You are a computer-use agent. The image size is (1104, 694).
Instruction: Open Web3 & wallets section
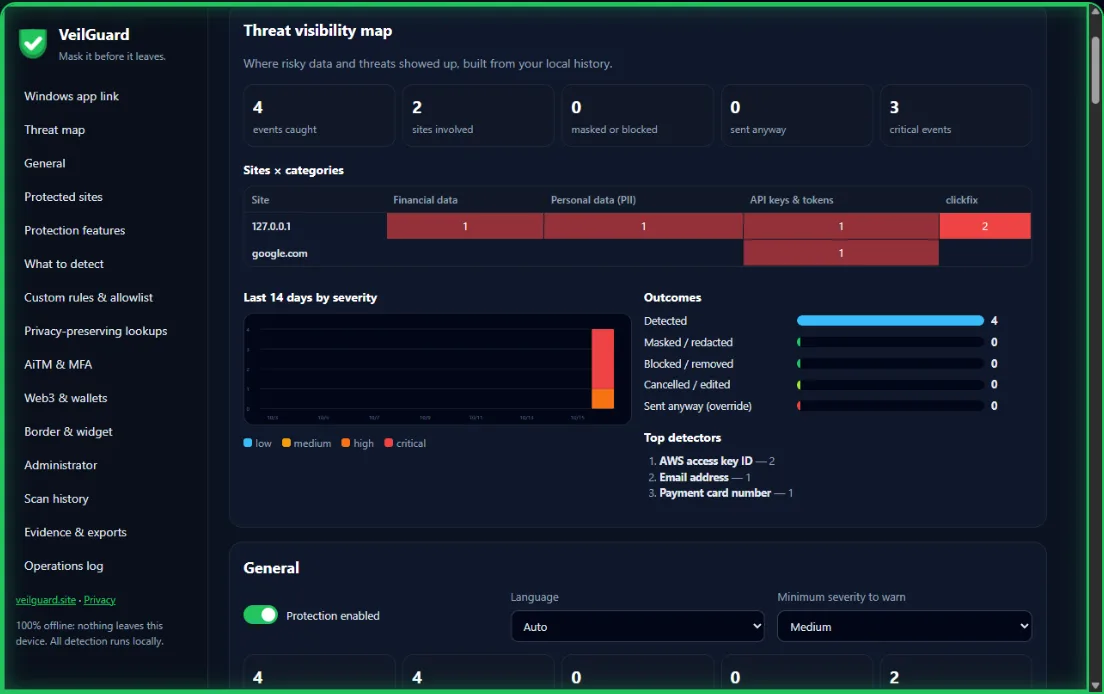tap(65, 398)
